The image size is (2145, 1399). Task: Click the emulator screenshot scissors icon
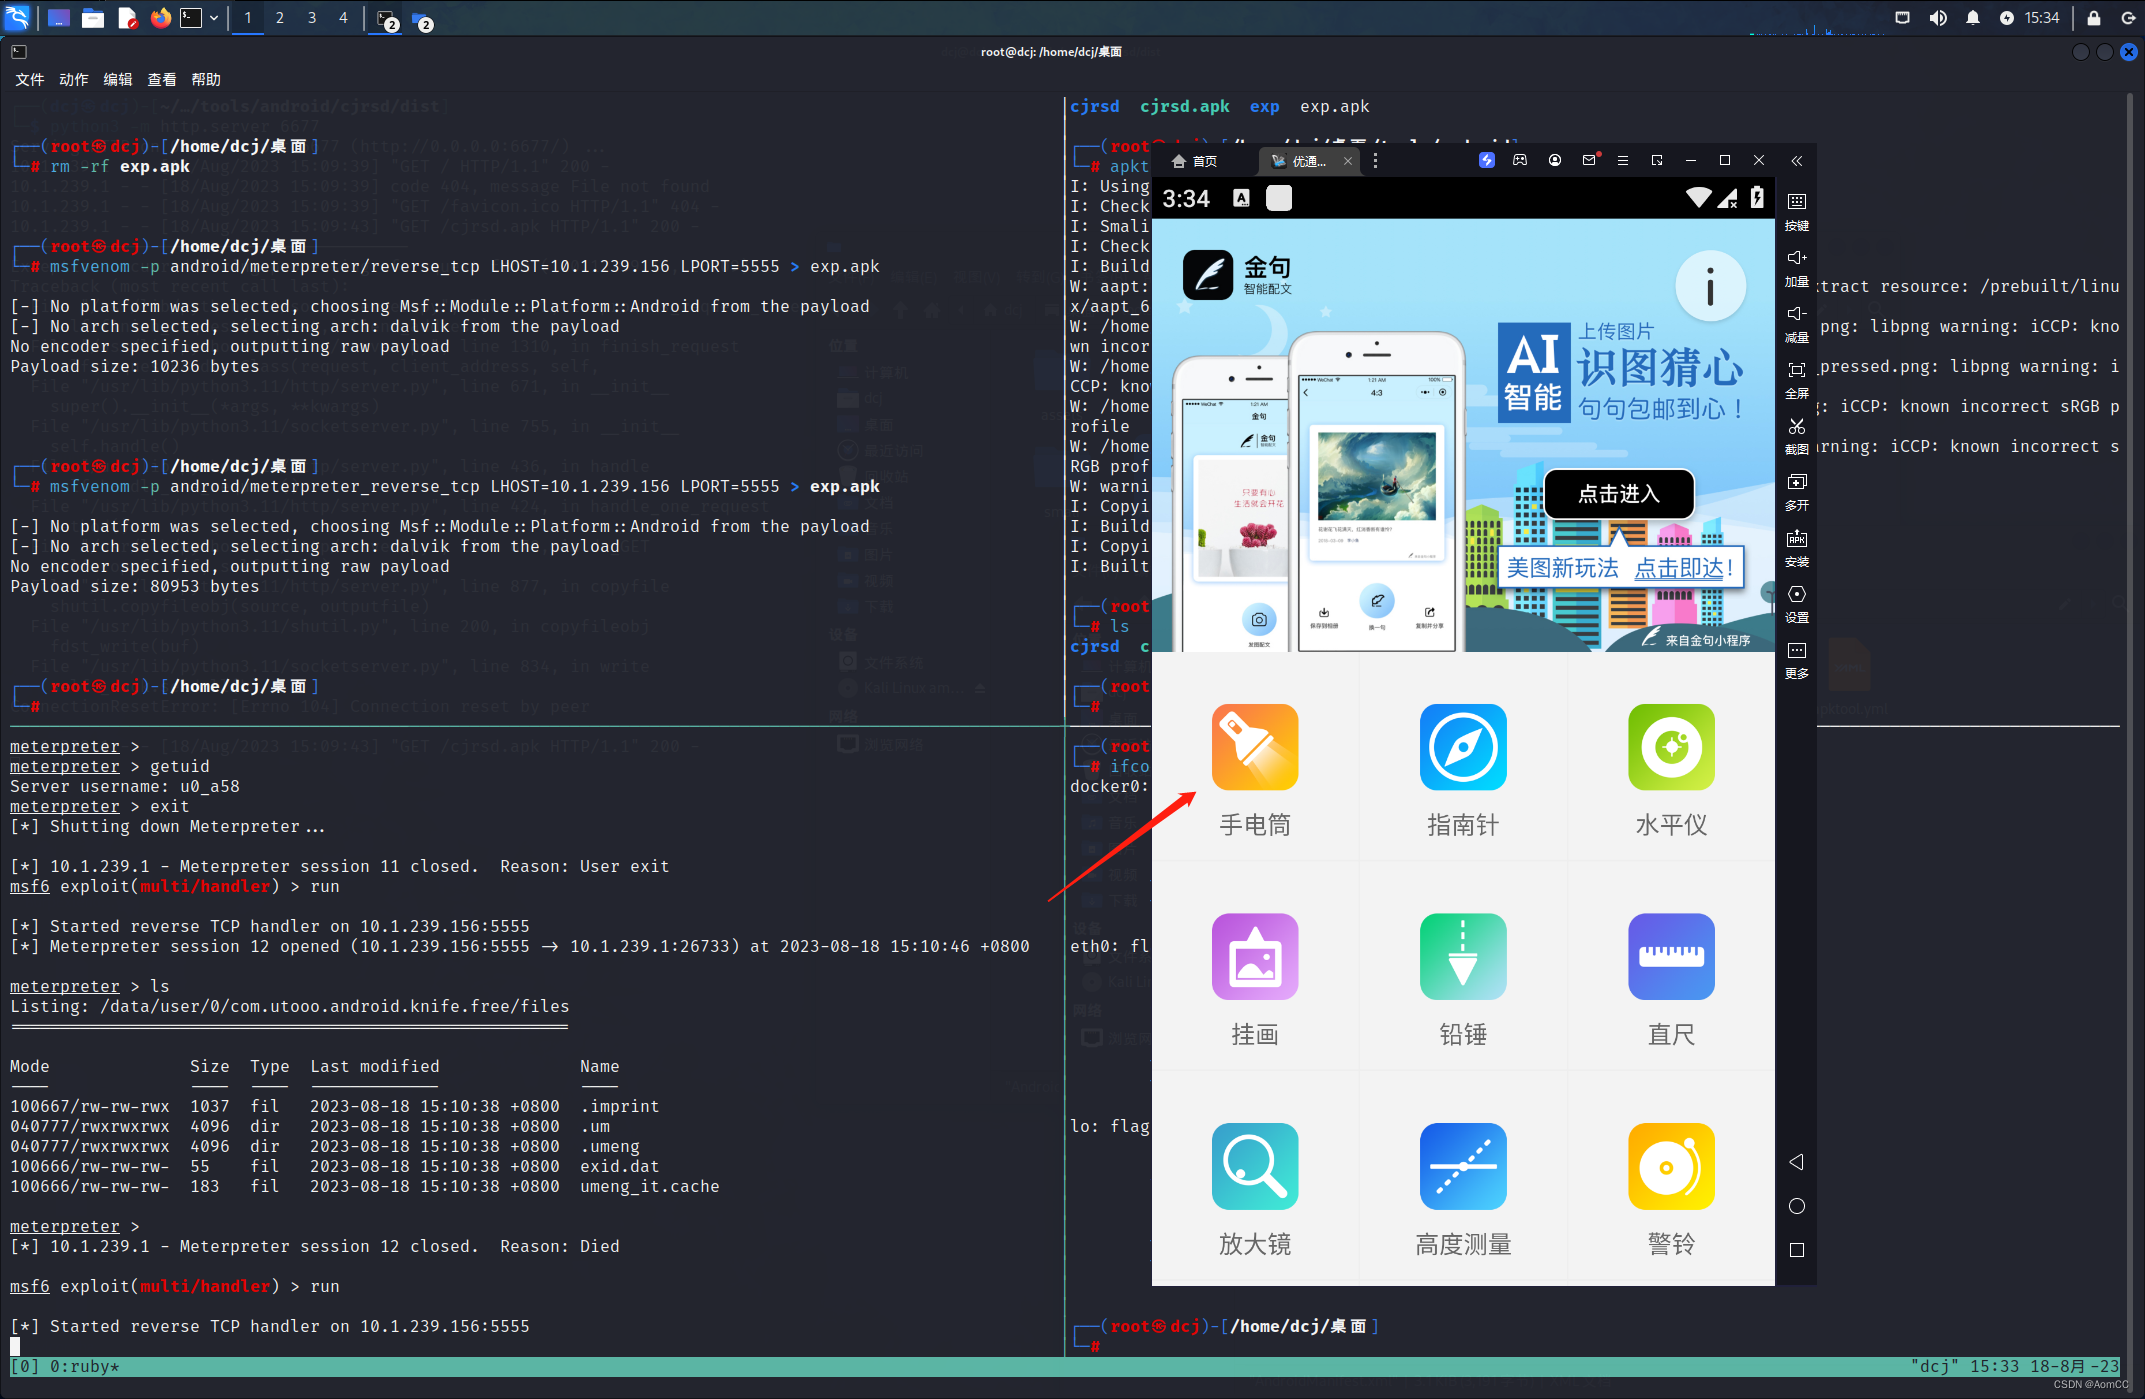(1796, 427)
